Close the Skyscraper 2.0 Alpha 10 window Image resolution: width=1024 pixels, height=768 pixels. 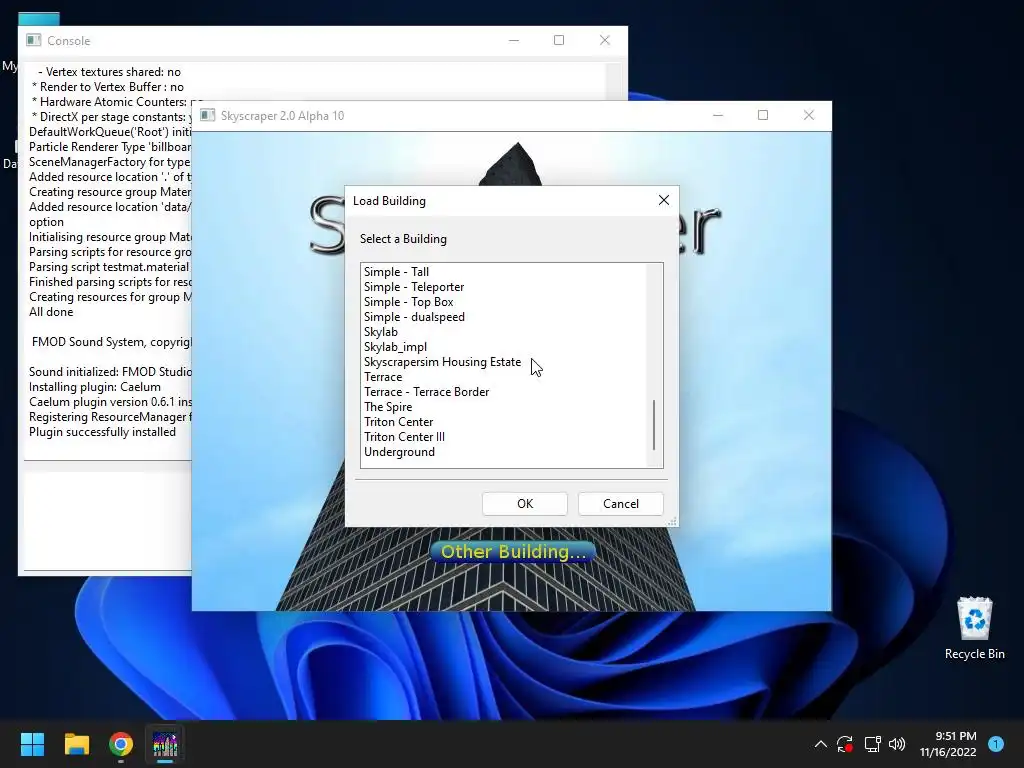click(808, 116)
